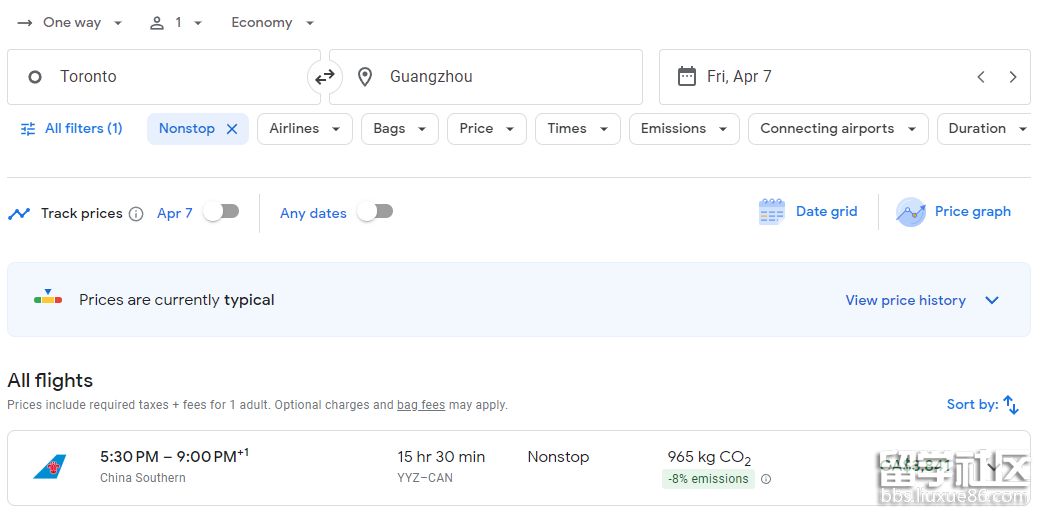Click the bag fees link
Viewport: 1044px width, 518px height.
click(420, 405)
